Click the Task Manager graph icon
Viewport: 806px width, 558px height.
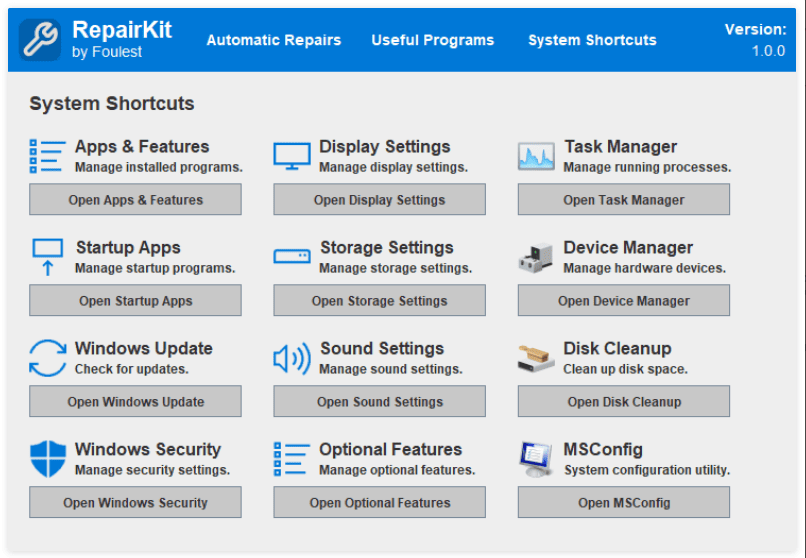click(536, 156)
